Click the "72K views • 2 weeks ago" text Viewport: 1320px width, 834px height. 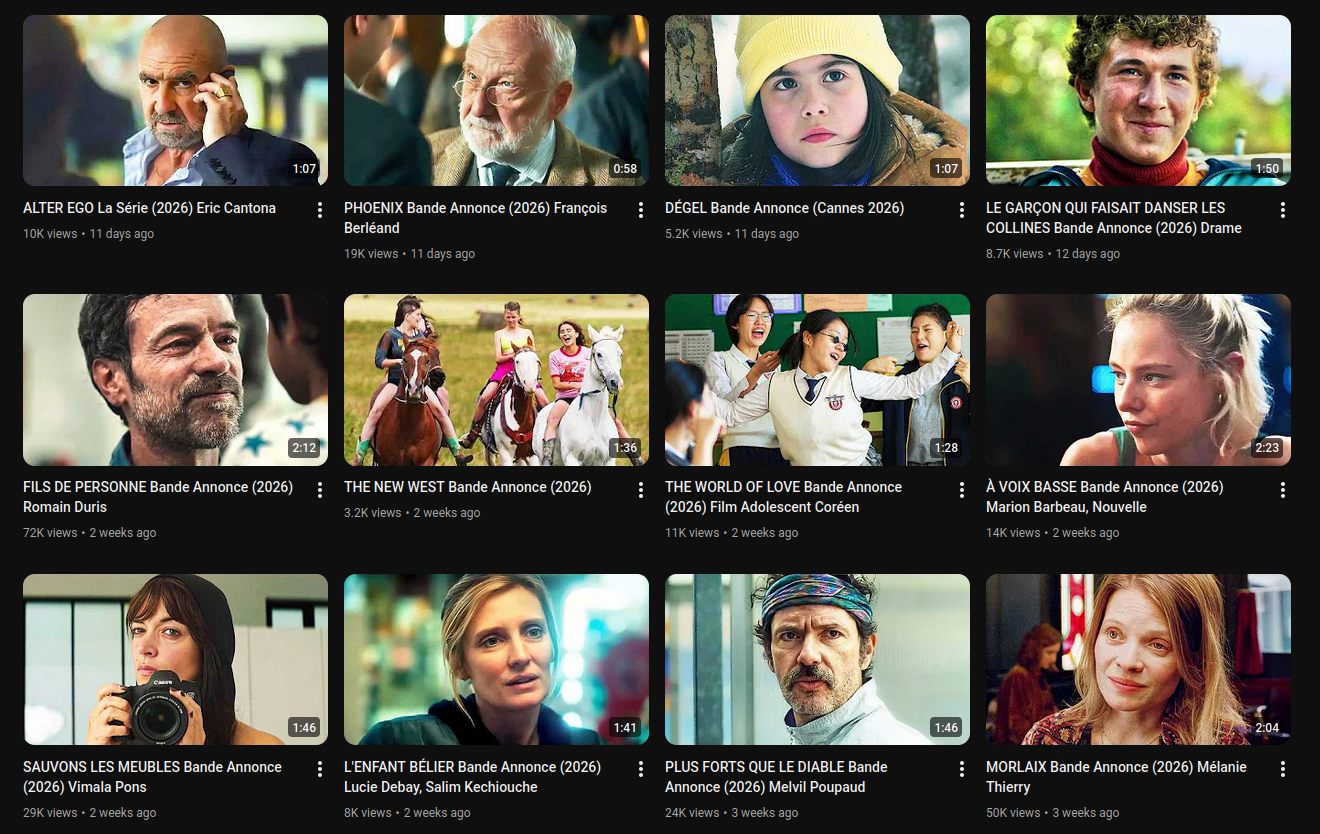(x=90, y=533)
